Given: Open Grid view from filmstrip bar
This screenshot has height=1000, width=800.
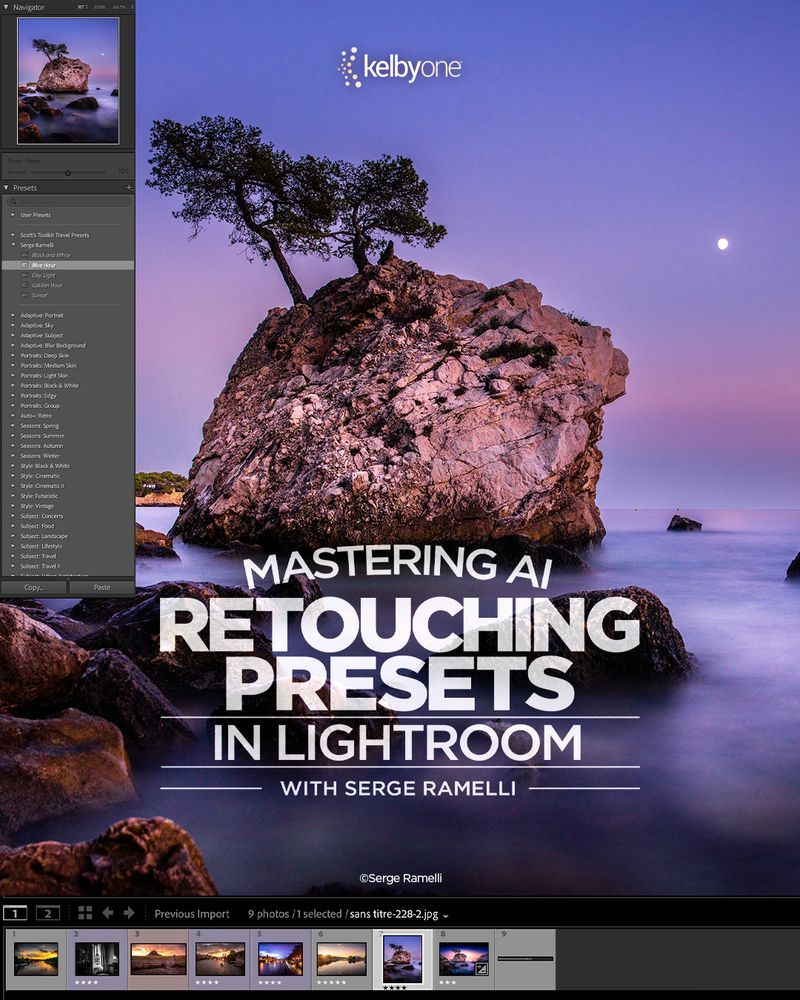Looking at the screenshot, I should pyautogui.click(x=85, y=913).
